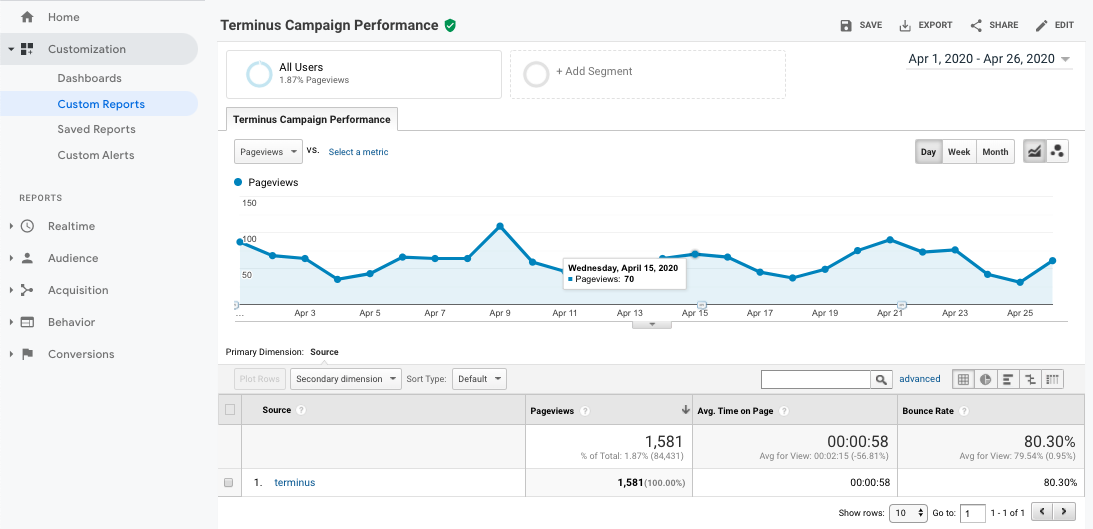Image resolution: width=1093 pixels, height=529 pixels.
Task: Click the Plot Rows button
Action: click(x=259, y=379)
